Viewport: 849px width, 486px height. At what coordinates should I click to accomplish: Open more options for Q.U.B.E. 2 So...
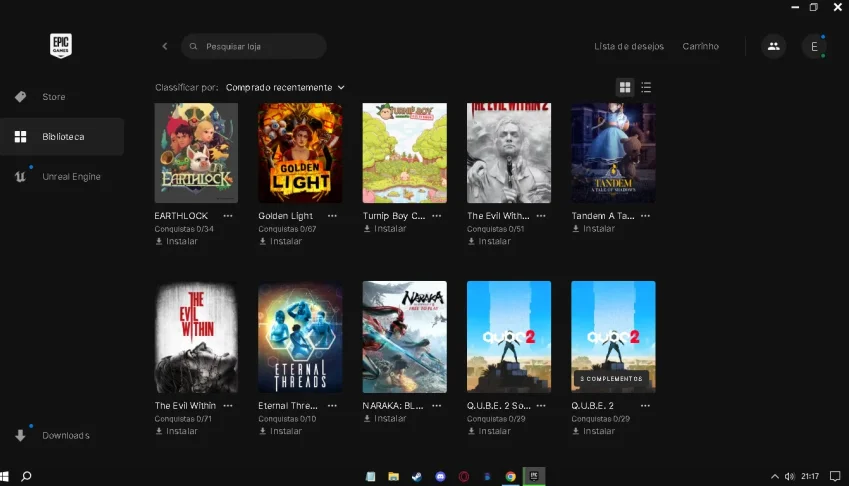(541, 406)
